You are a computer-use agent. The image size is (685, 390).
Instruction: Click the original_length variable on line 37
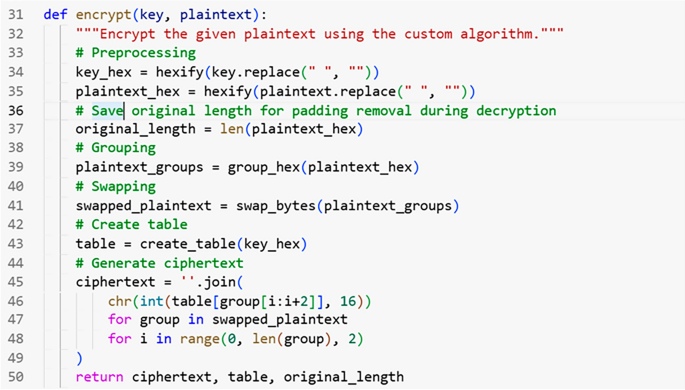(135, 129)
